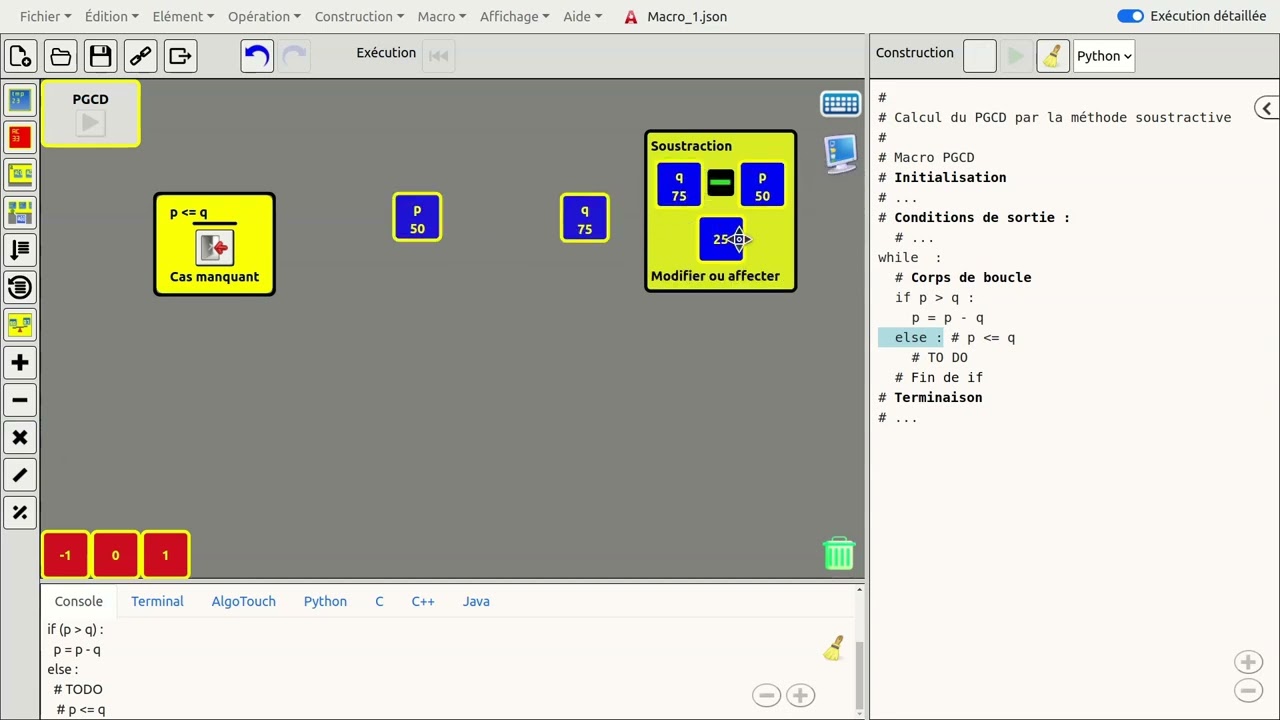Open the Construction menu
The height and width of the screenshot is (720, 1280).
359,16
